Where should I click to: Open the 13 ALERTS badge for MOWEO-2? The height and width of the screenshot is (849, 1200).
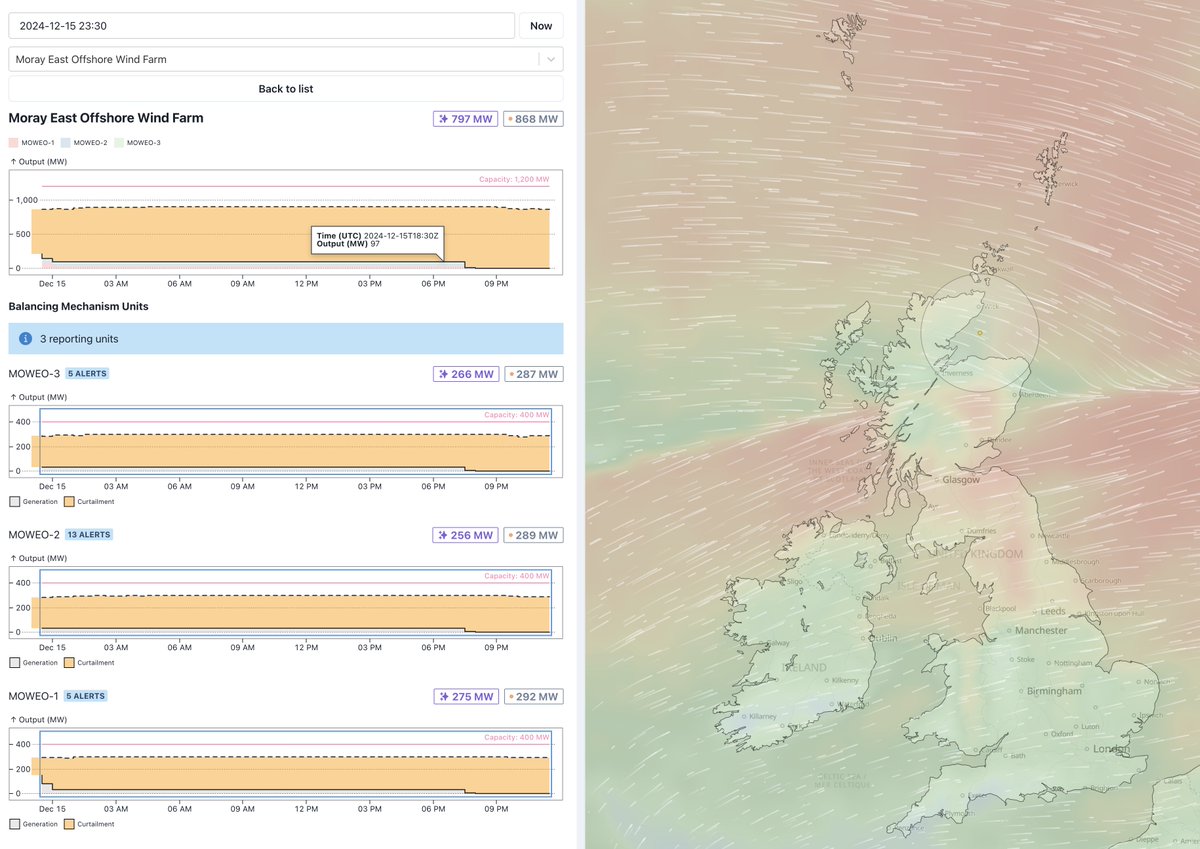[x=89, y=535]
